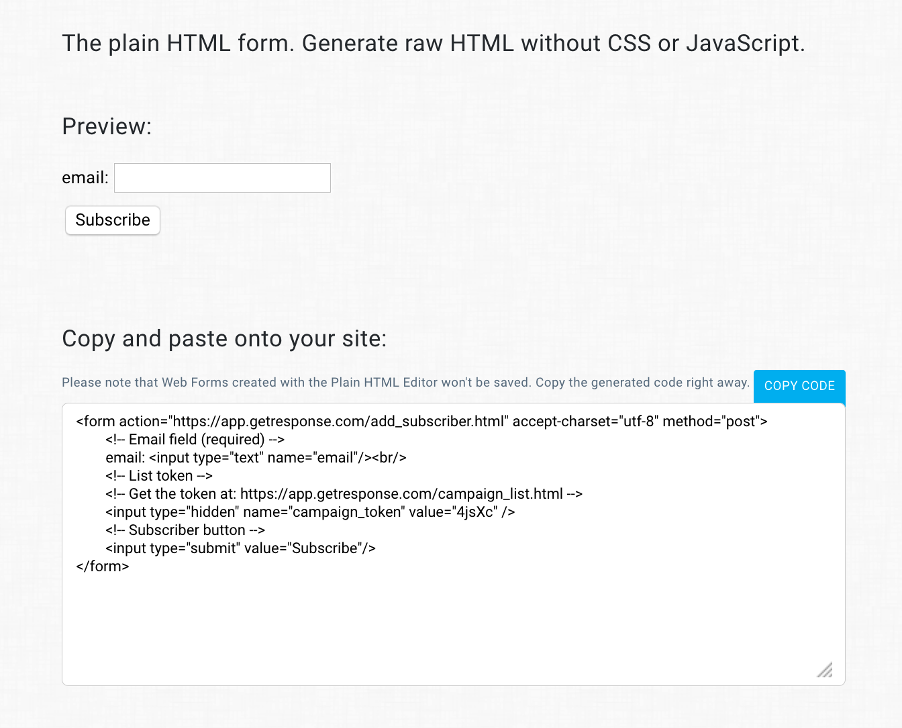Click the plain HTML form description heading
This screenshot has width=902, height=728.
[x=433, y=43]
